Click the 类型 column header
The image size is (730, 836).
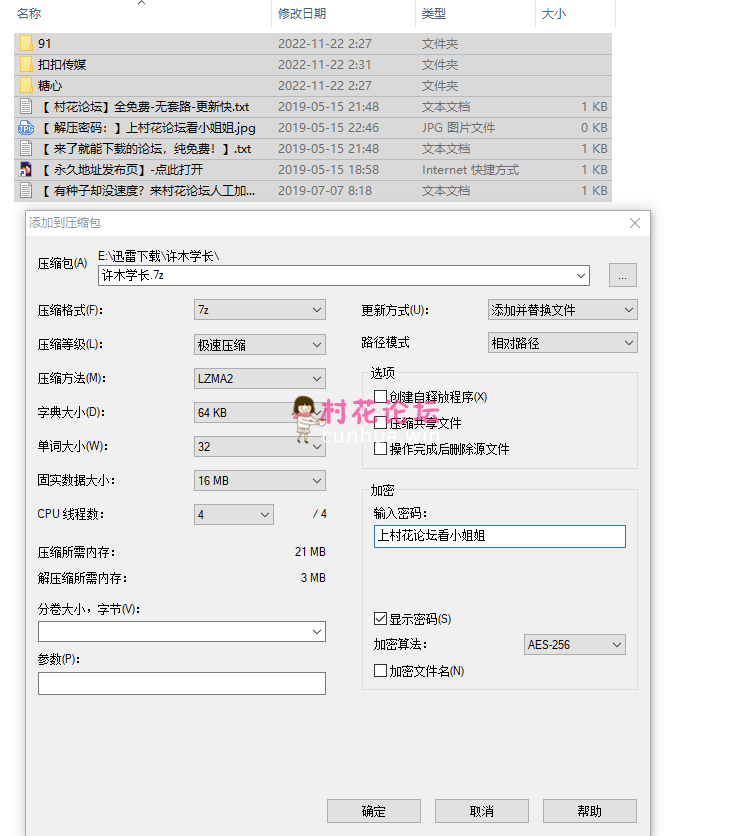tap(434, 14)
